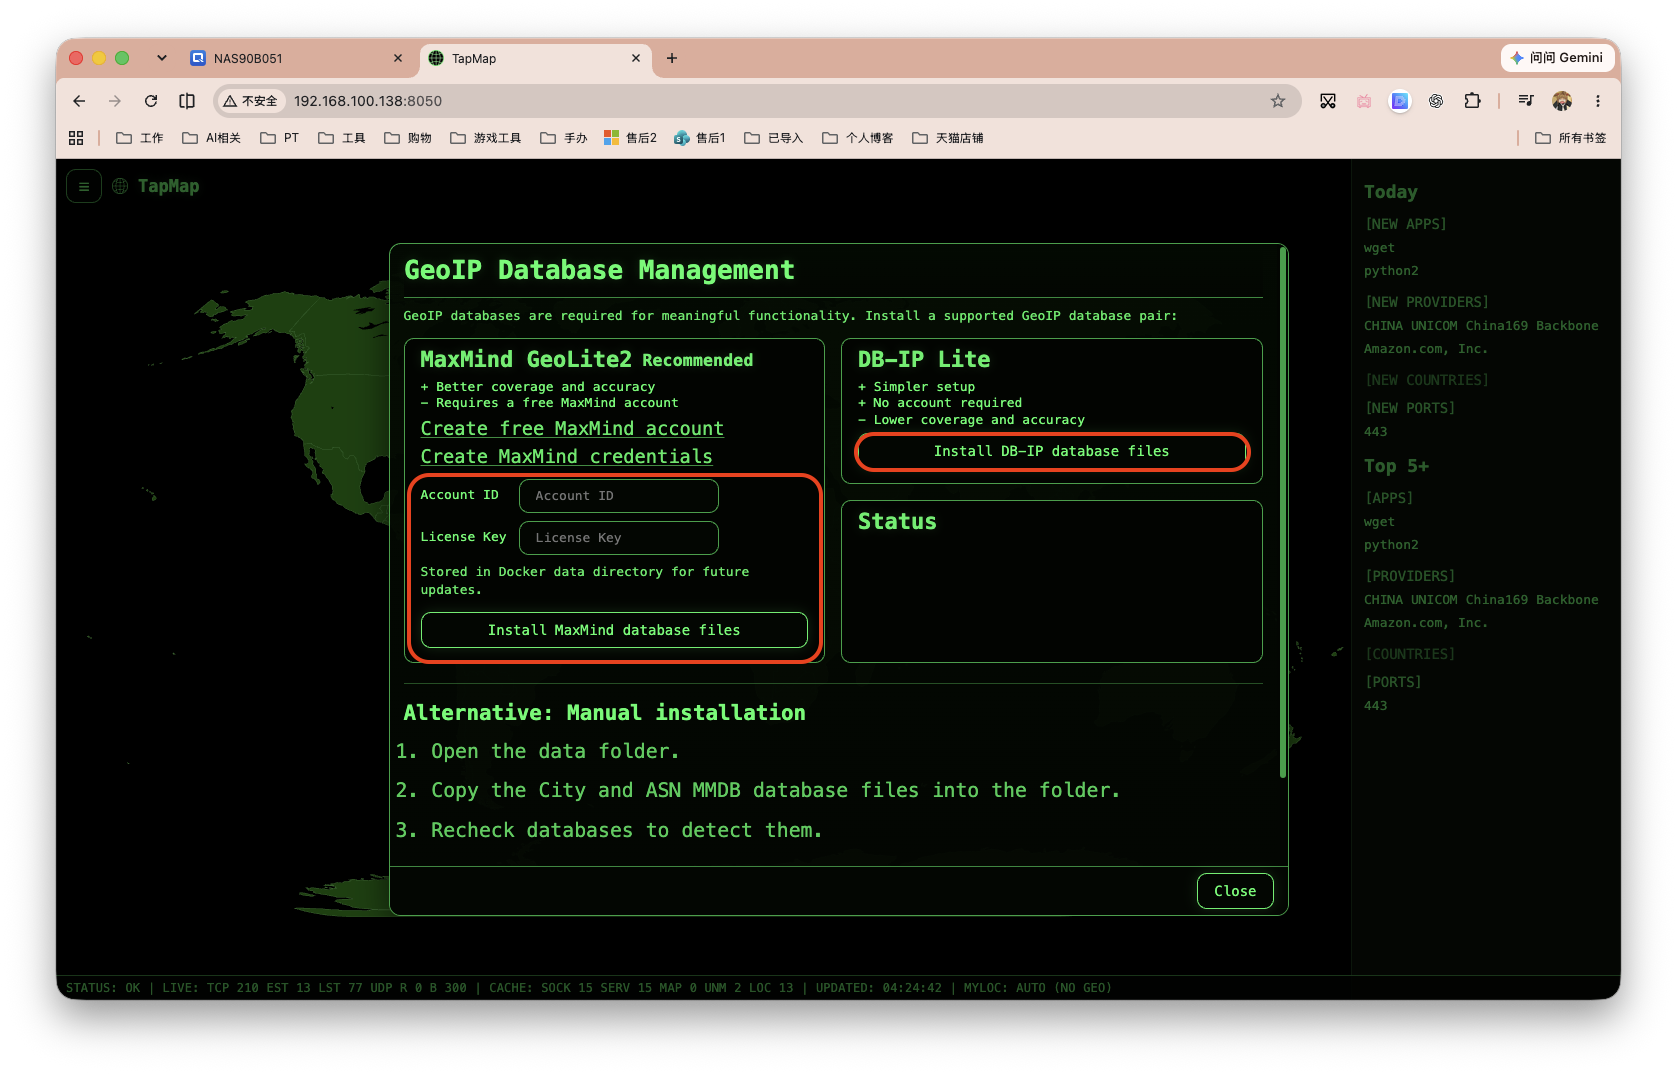This screenshot has width=1677, height=1074.
Task: Click the STATUS: OK status bar entry
Action: (103, 988)
